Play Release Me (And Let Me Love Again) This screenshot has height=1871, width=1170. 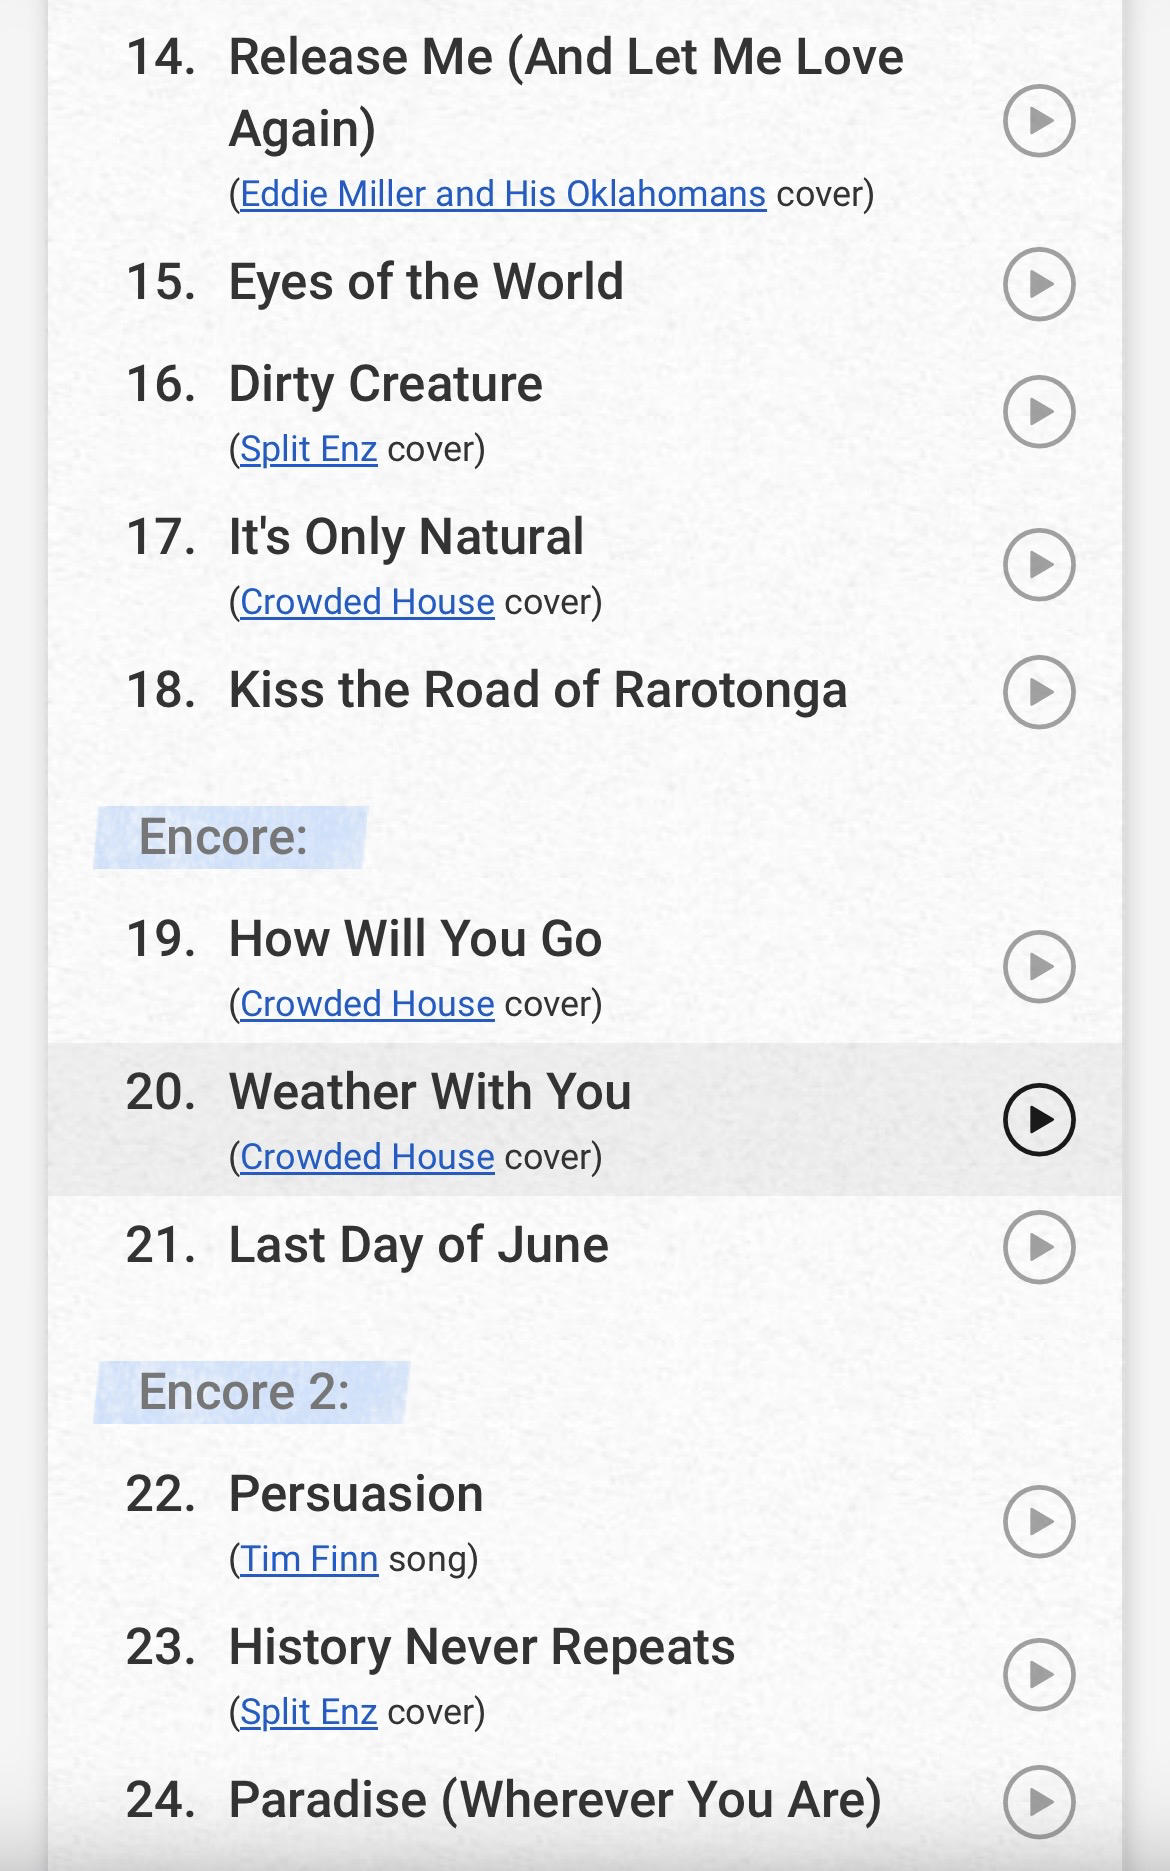(1039, 121)
